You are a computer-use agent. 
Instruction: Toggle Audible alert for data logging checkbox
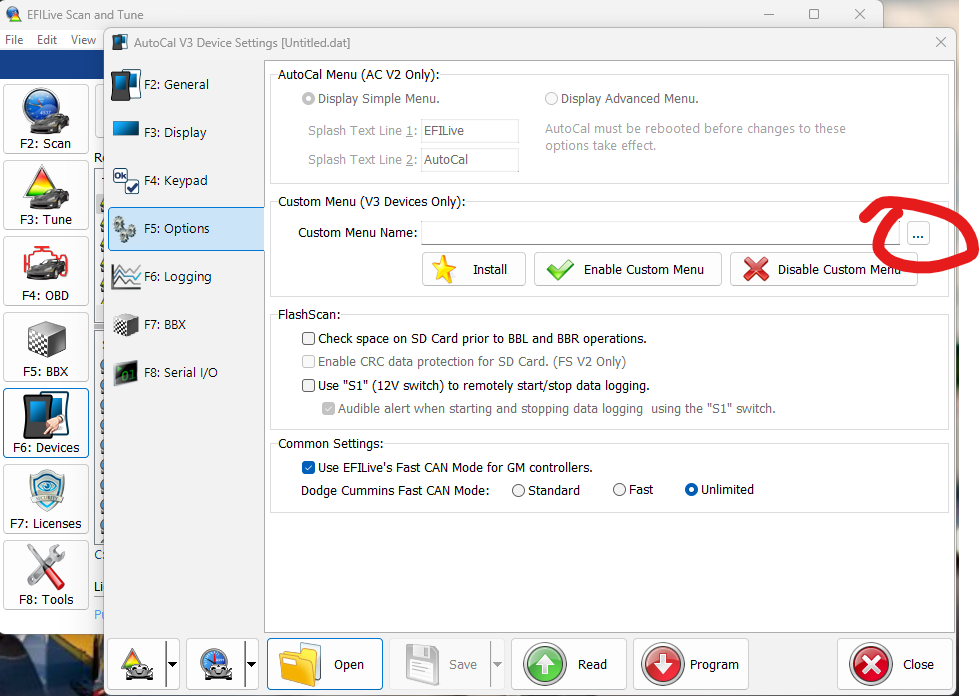(328, 409)
